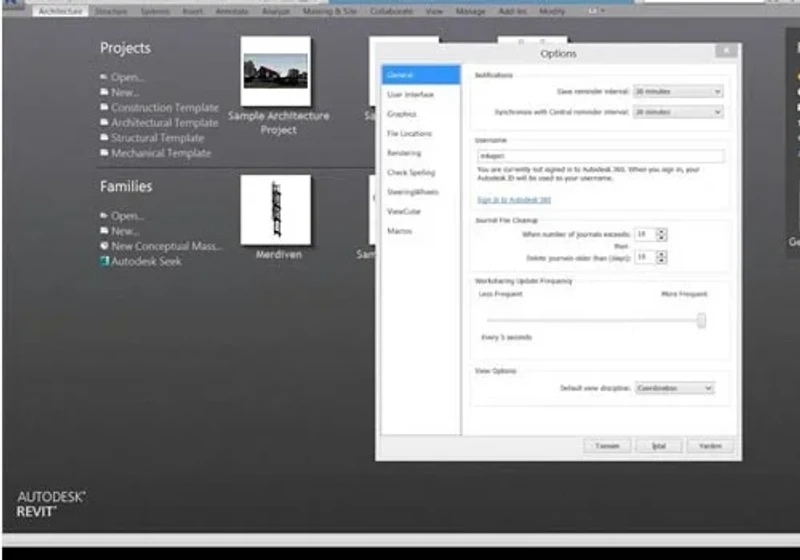Click the worksharing frequency slider track middle

[594, 320]
